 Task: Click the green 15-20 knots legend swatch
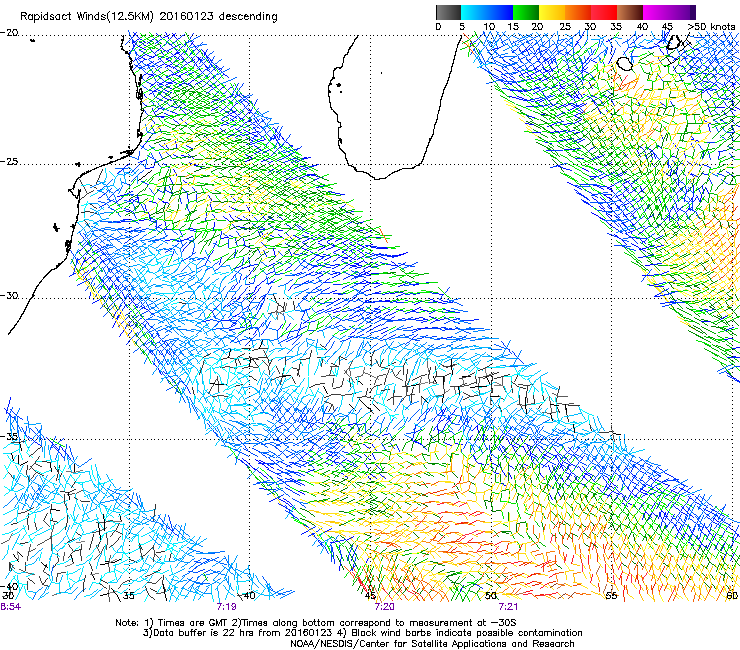click(526, 12)
